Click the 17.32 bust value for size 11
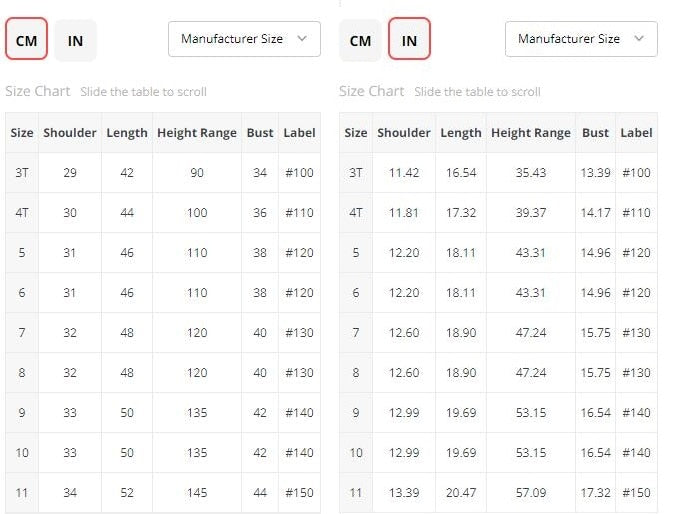 tap(595, 493)
